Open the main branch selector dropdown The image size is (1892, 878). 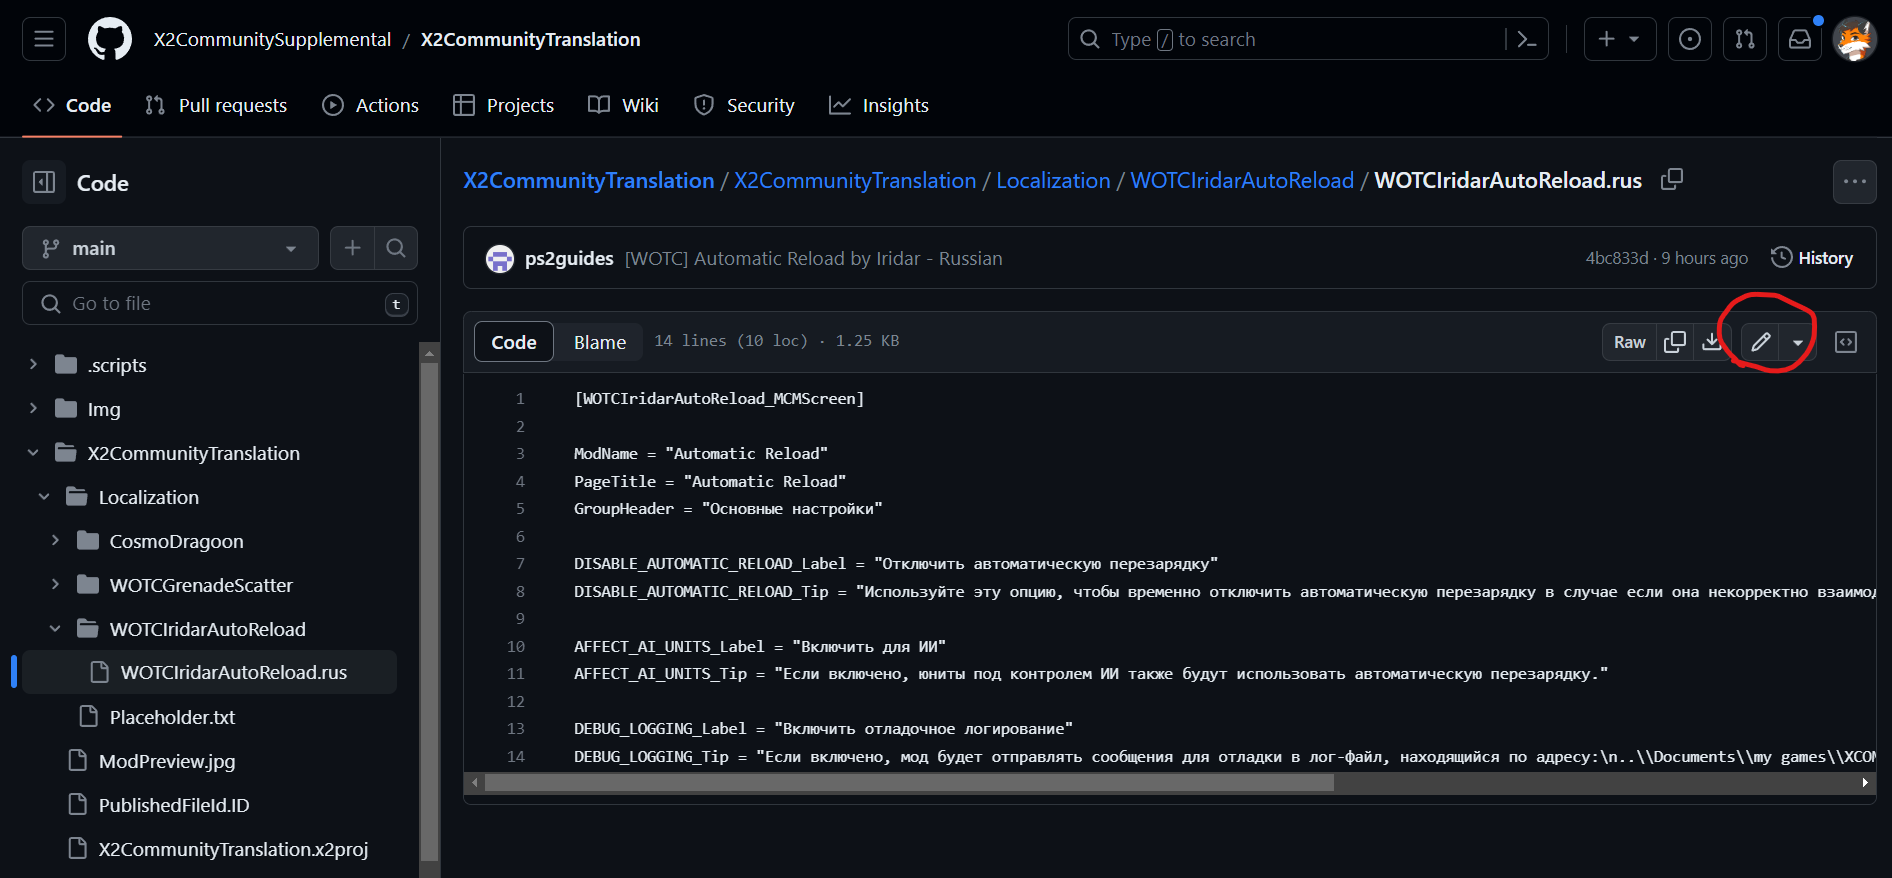click(170, 248)
